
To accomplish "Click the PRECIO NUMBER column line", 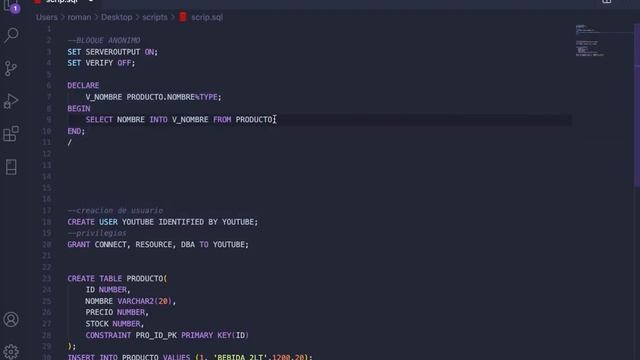I will pyautogui.click(x=117, y=312).
